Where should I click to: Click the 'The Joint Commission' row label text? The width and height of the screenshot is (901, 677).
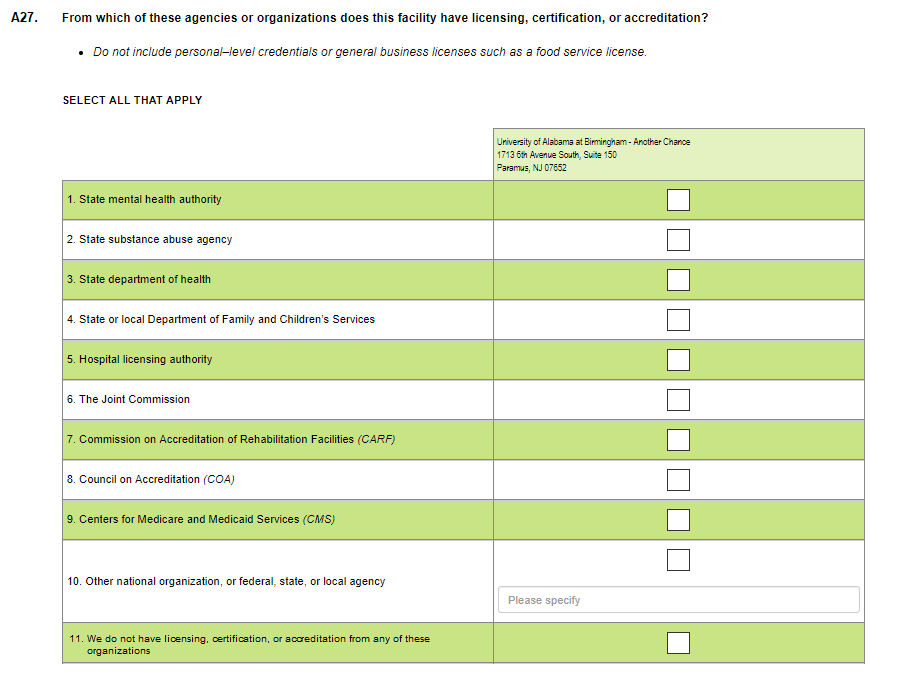128,399
